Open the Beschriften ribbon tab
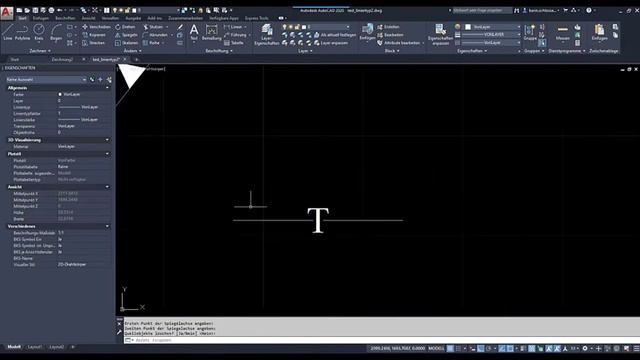Viewport: 640px width, 360px height. [x=65, y=18]
